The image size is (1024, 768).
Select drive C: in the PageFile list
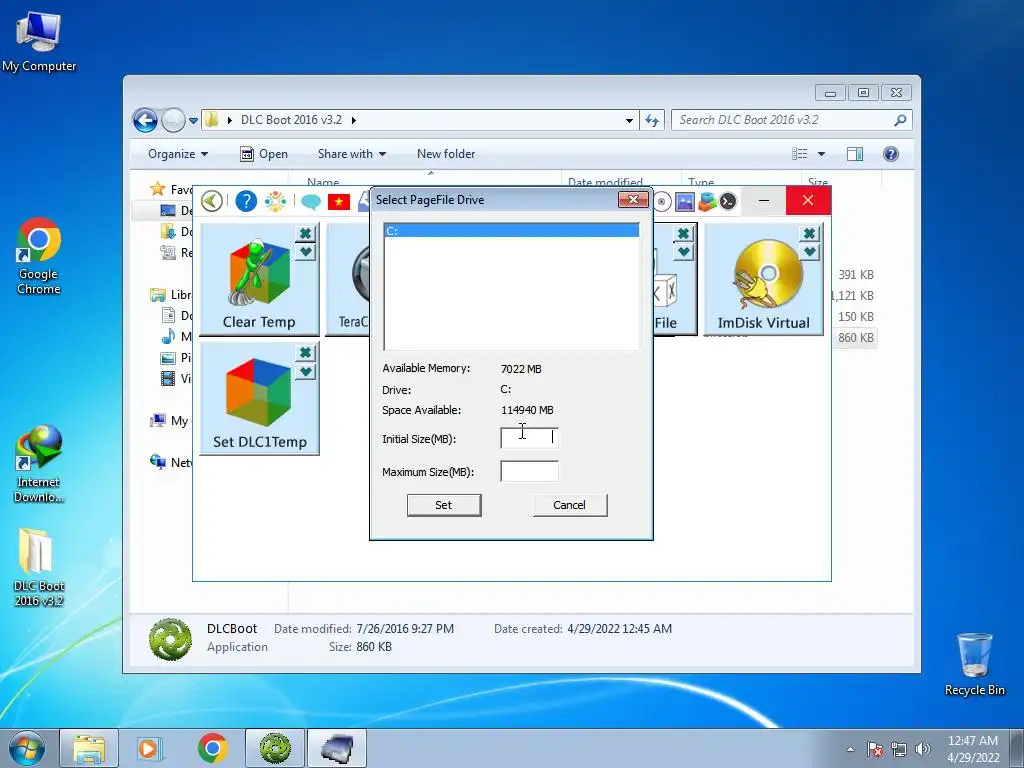(x=511, y=231)
